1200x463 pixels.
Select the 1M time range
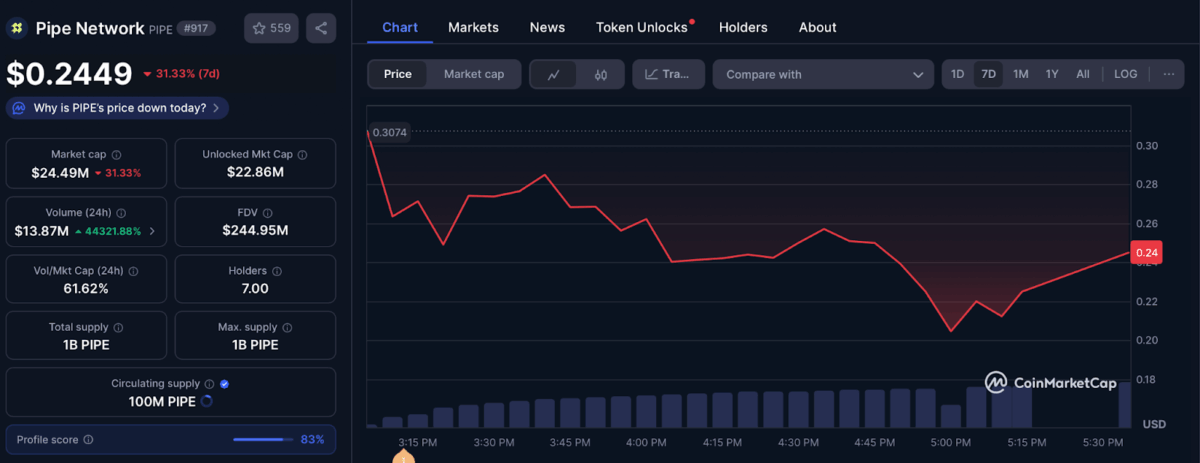[1020, 74]
